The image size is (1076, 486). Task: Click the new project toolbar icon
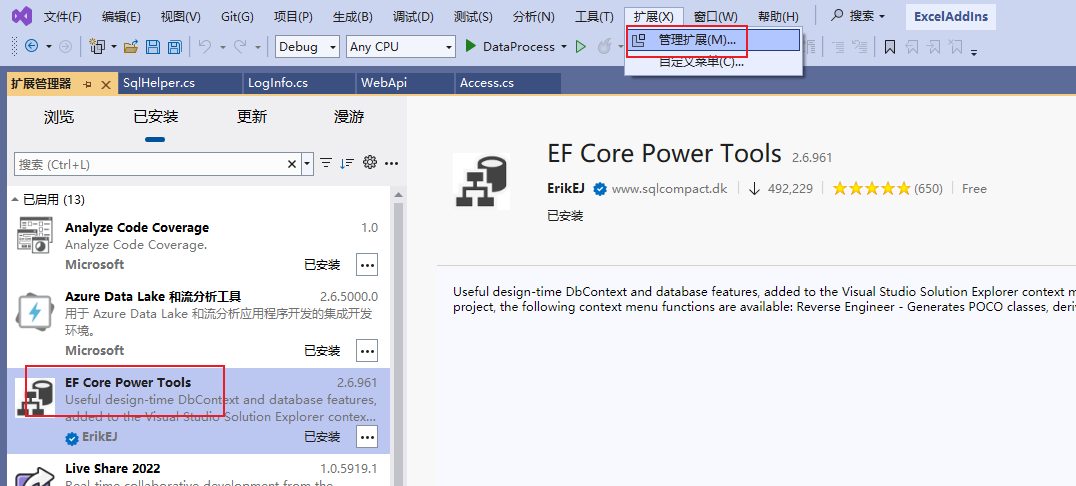pyautogui.click(x=97, y=47)
